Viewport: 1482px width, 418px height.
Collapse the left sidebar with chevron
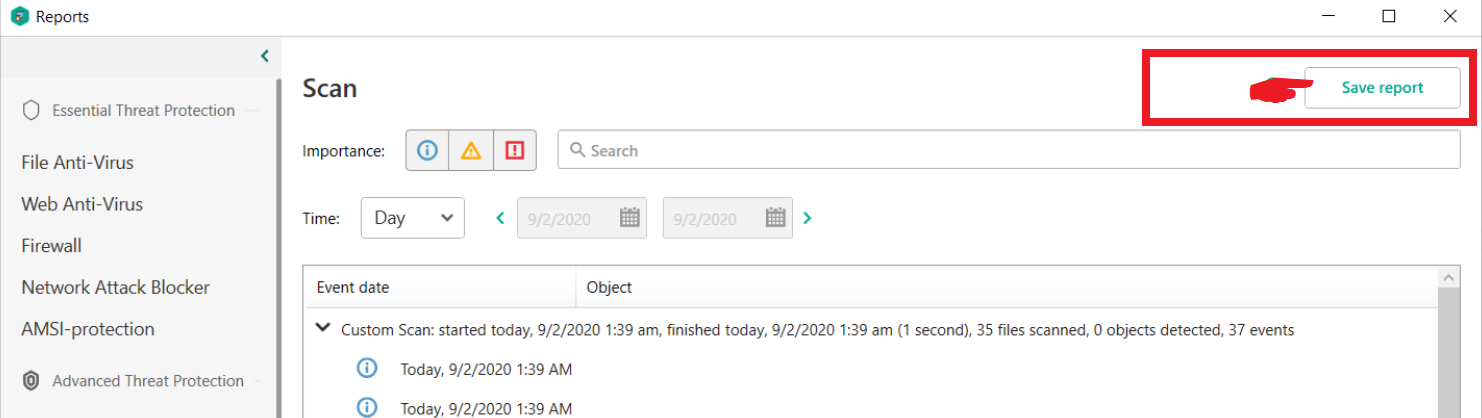click(x=265, y=56)
